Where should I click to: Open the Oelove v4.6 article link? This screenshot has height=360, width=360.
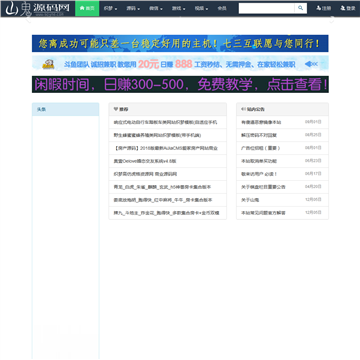(x=145, y=161)
